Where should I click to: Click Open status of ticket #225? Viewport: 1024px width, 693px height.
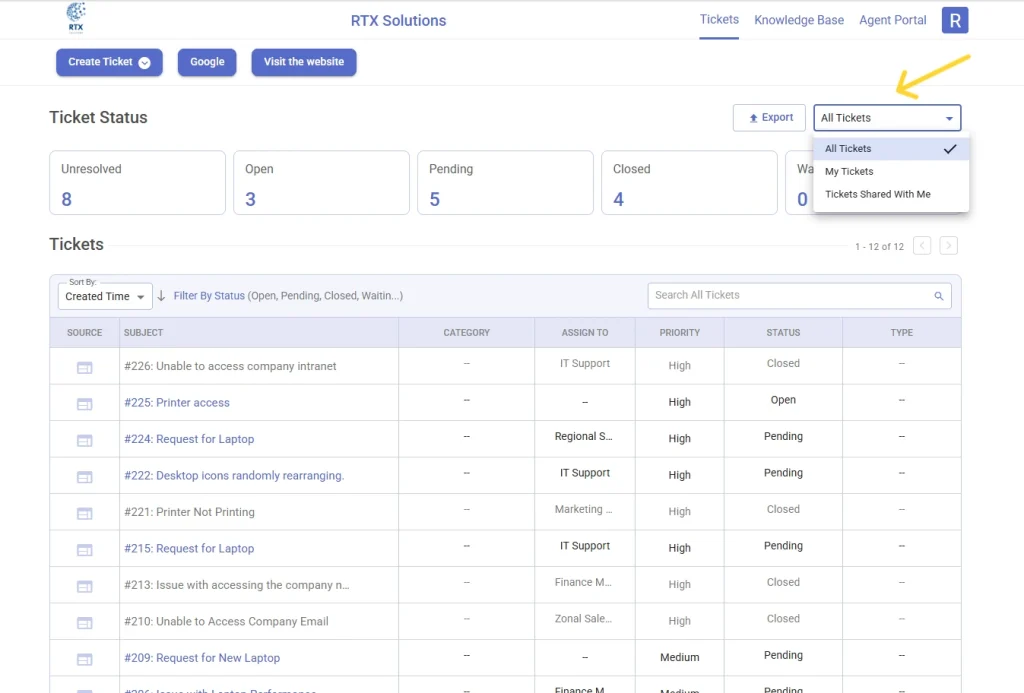click(x=783, y=400)
